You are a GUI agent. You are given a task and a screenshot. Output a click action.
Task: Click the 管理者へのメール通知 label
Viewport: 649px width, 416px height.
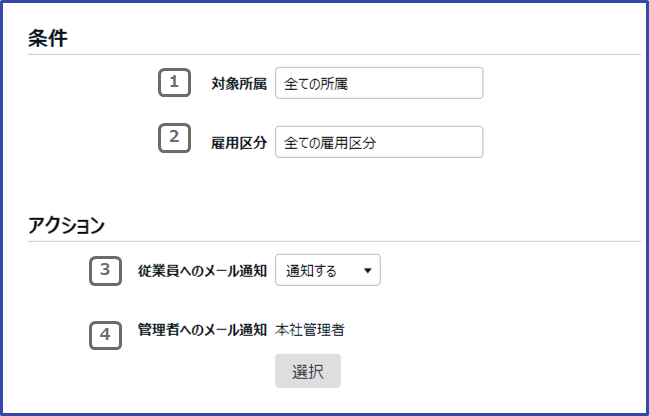(202, 327)
